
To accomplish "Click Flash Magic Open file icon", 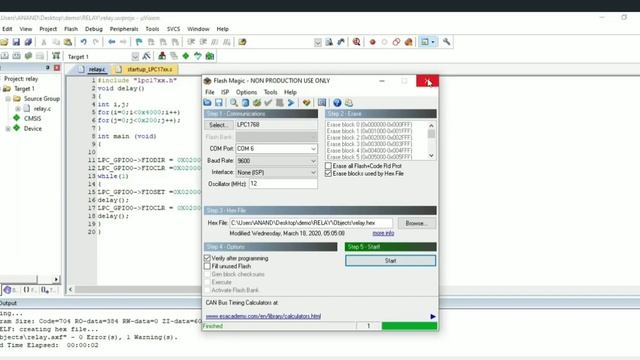I will pyautogui.click(x=208, y=103).
